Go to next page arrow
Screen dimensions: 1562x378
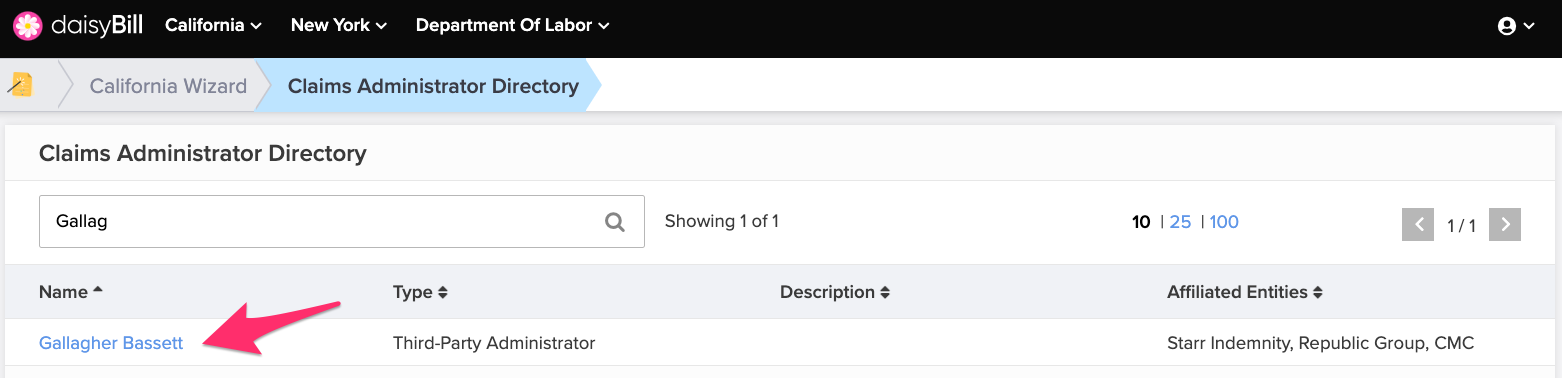[x=1505, y=224]
